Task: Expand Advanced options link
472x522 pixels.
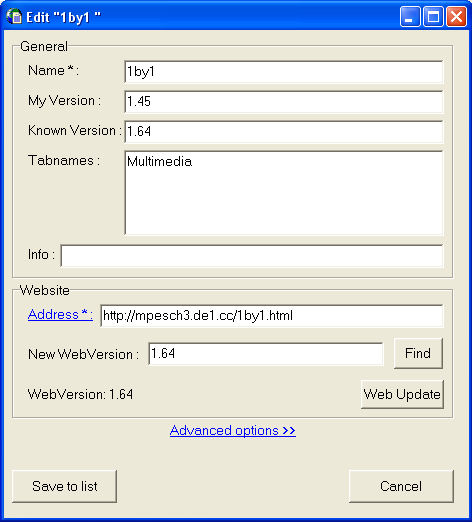Action: (233, 431)
